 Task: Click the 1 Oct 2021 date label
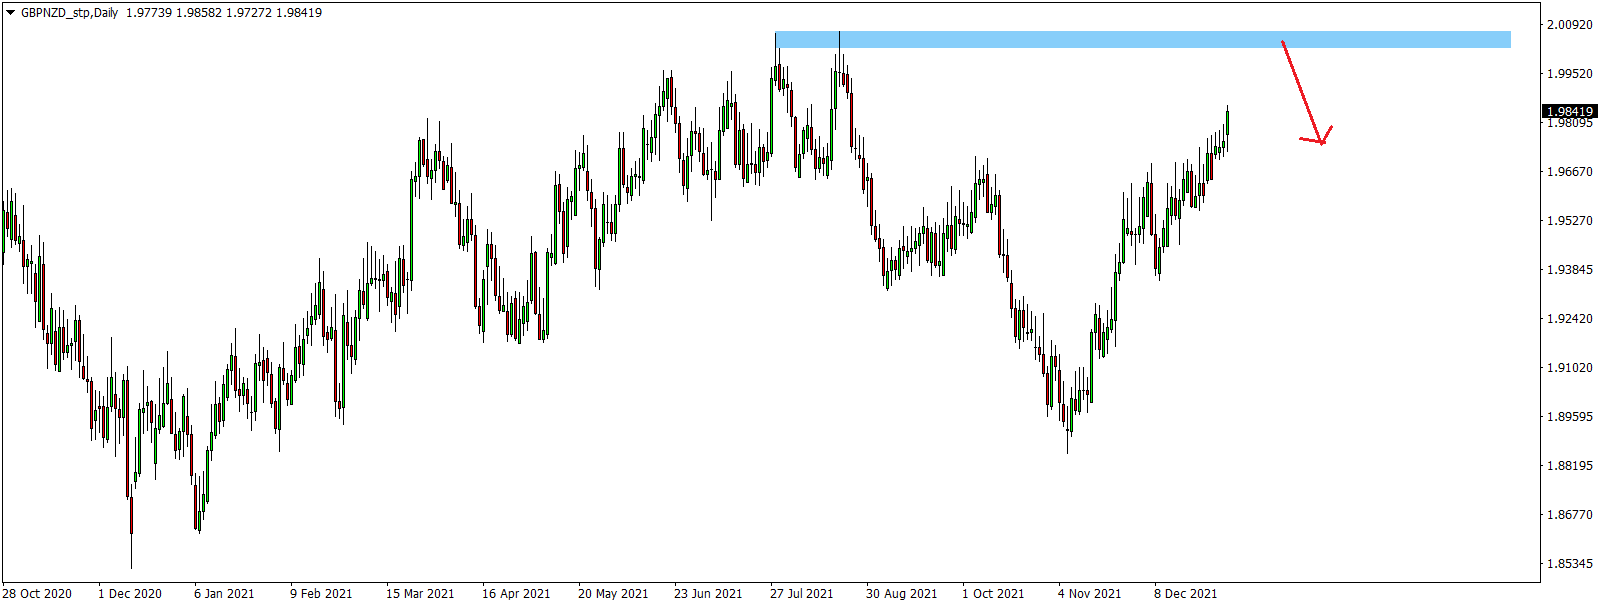pos(993,594)
